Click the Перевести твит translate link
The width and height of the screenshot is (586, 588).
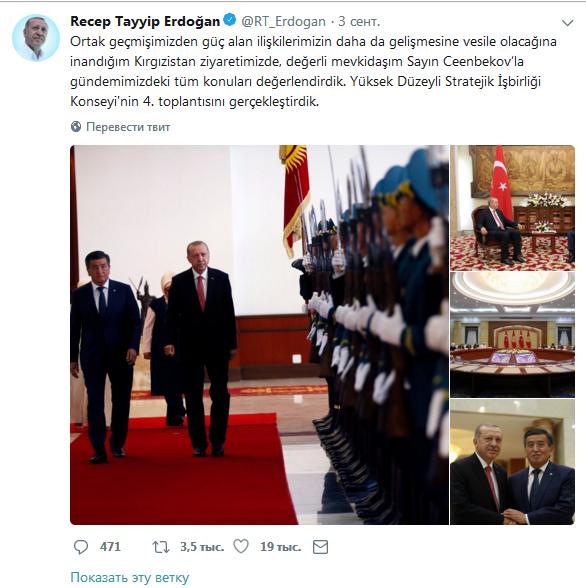[128, 127]
